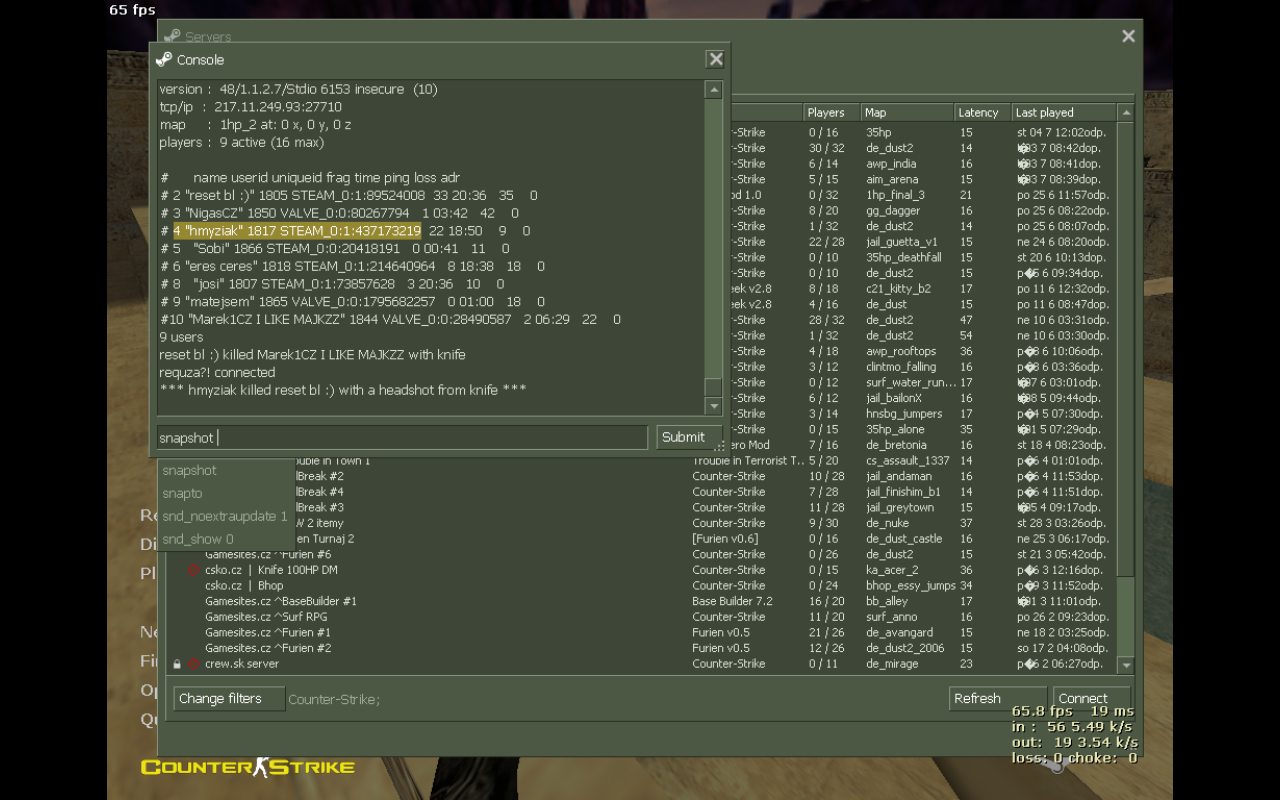
Task: Click the console scroll down arrow
Action: [713, 406]
